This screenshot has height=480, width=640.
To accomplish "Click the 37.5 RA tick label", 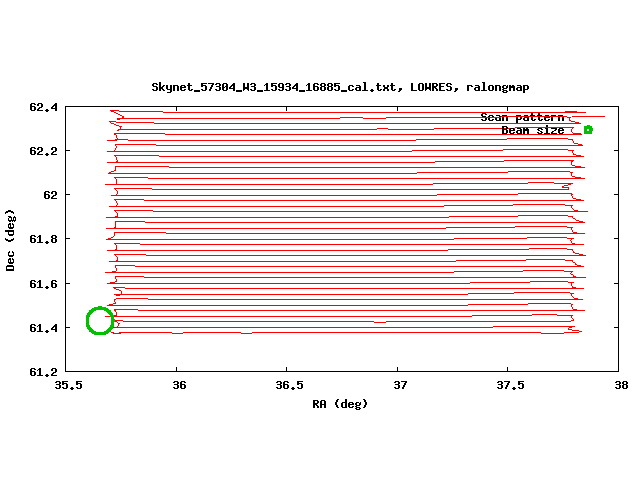I will pos(510,385).
